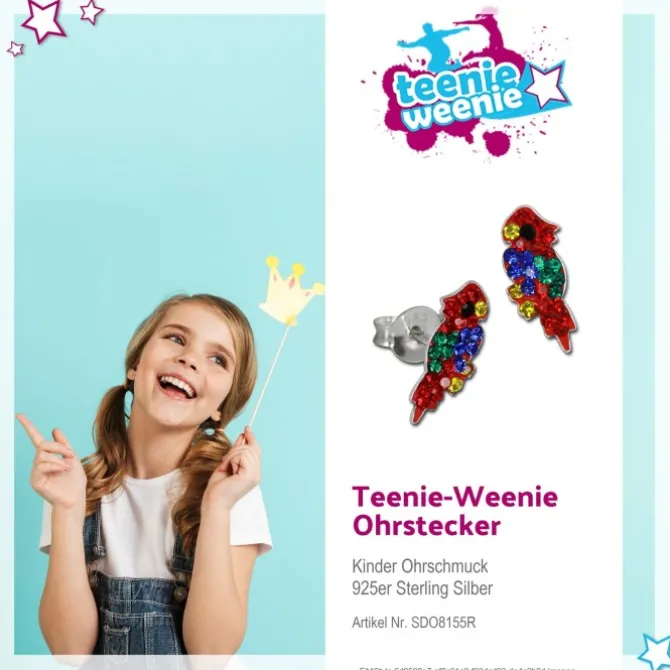Click the Kinder Ohrschmuck text line
670x670 pixels.
tap(420, 566)
